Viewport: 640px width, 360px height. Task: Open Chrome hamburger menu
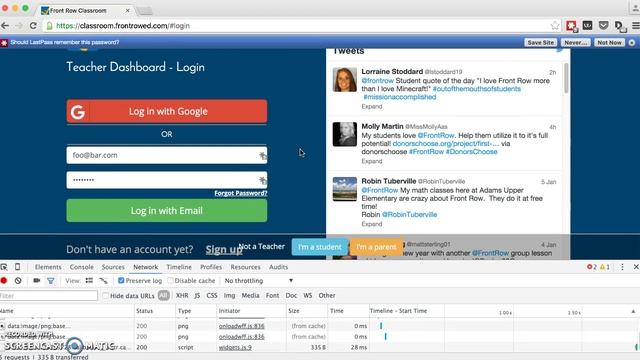click(x=636, y=26)
